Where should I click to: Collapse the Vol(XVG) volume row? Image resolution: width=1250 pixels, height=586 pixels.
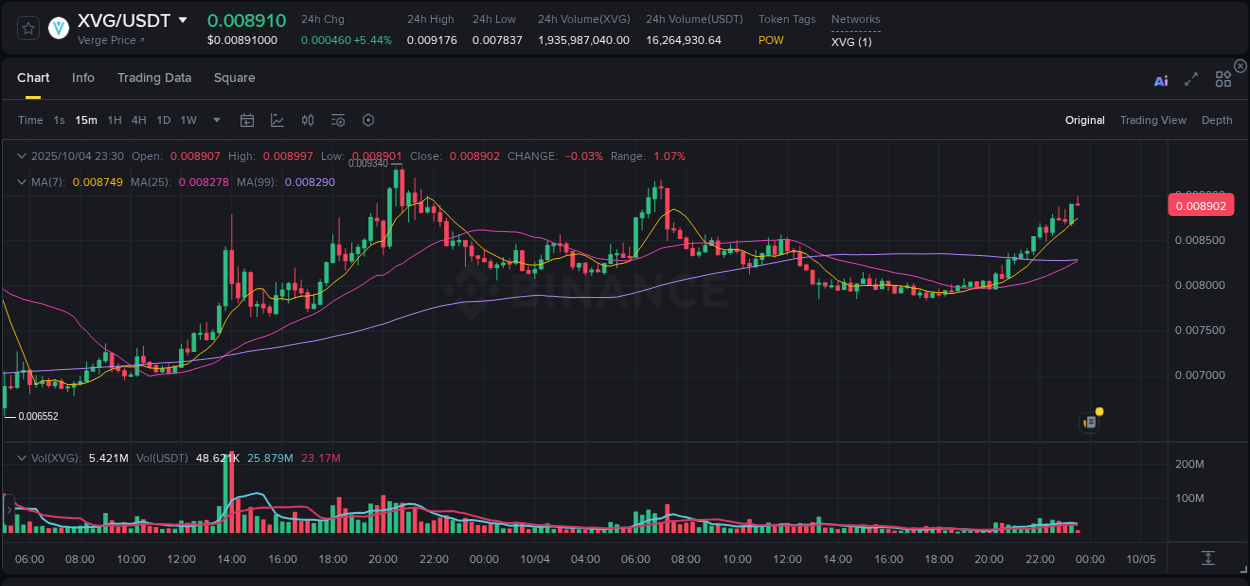point(22,457)
